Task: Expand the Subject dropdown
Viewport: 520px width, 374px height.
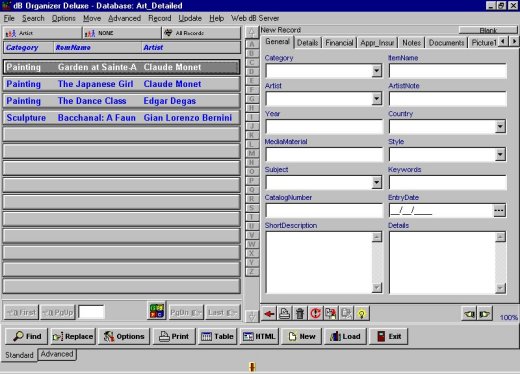Action: pos(377,182)
